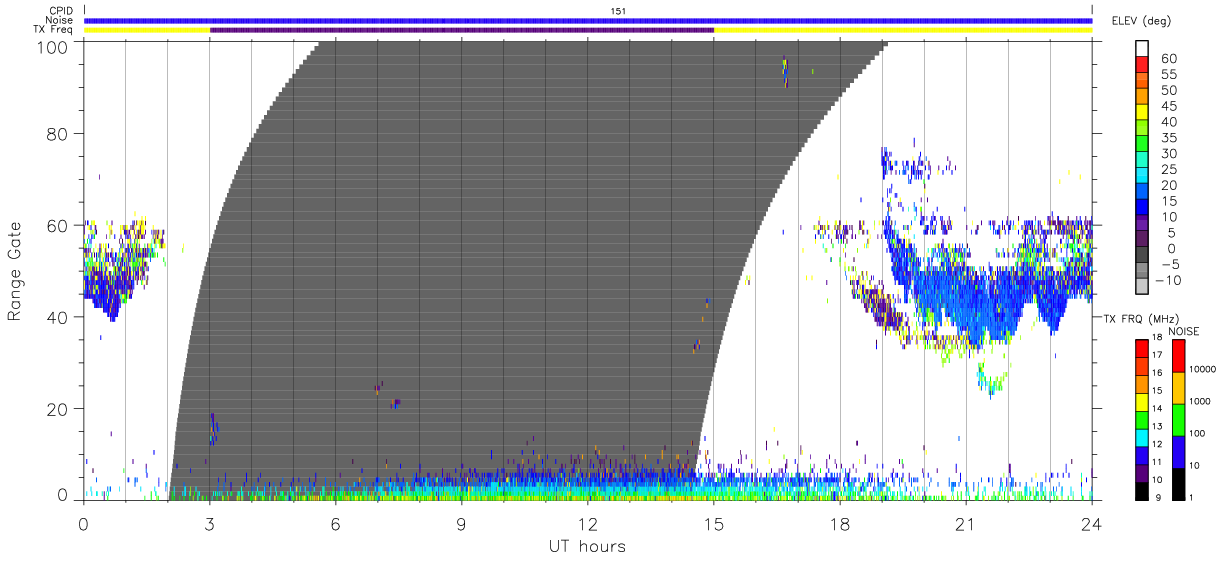Click the light gray bottom ELEV bar segment
1228x567 pixels.
(1142, 286)
